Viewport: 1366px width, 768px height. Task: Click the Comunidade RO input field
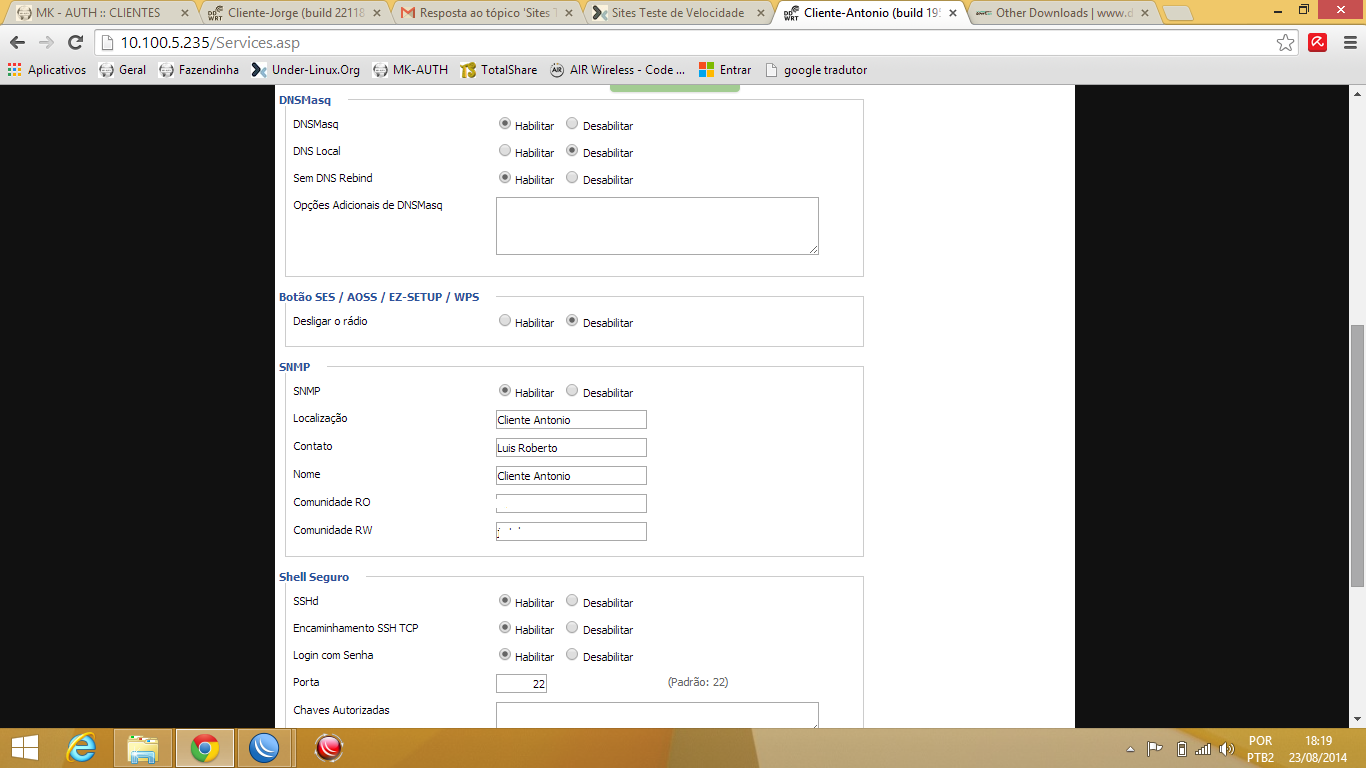571,503
